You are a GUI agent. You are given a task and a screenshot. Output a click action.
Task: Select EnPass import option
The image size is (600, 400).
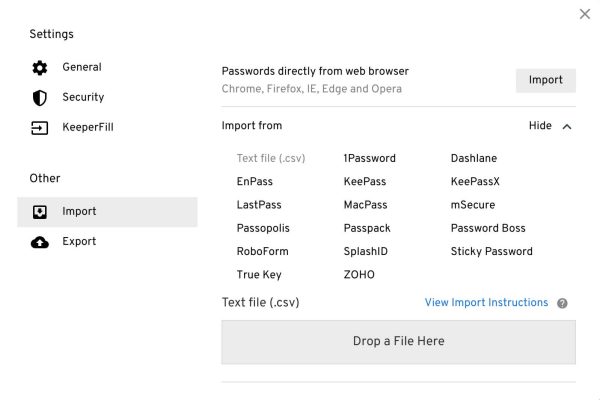pos(254,181)
